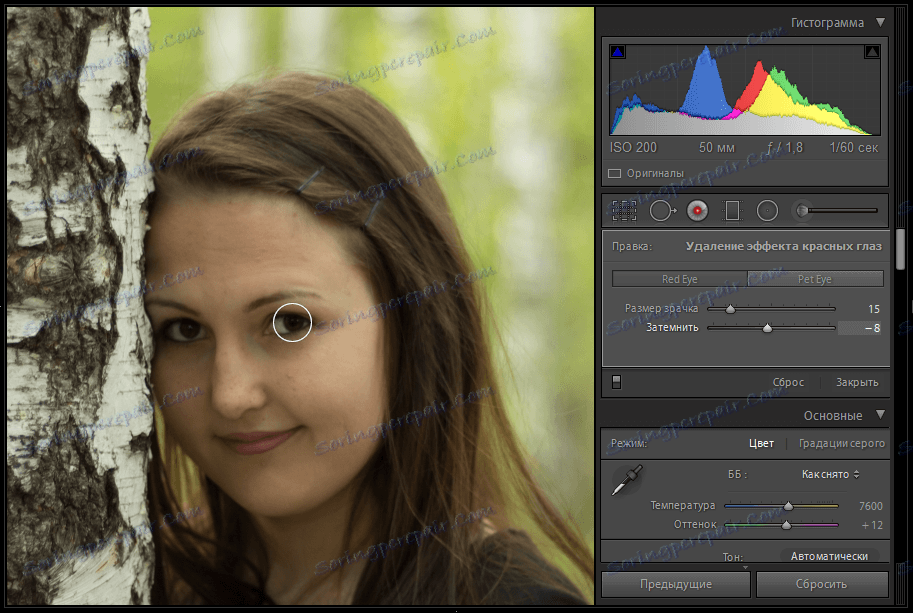Click the Затемнить slider handle

coord(768,327)
